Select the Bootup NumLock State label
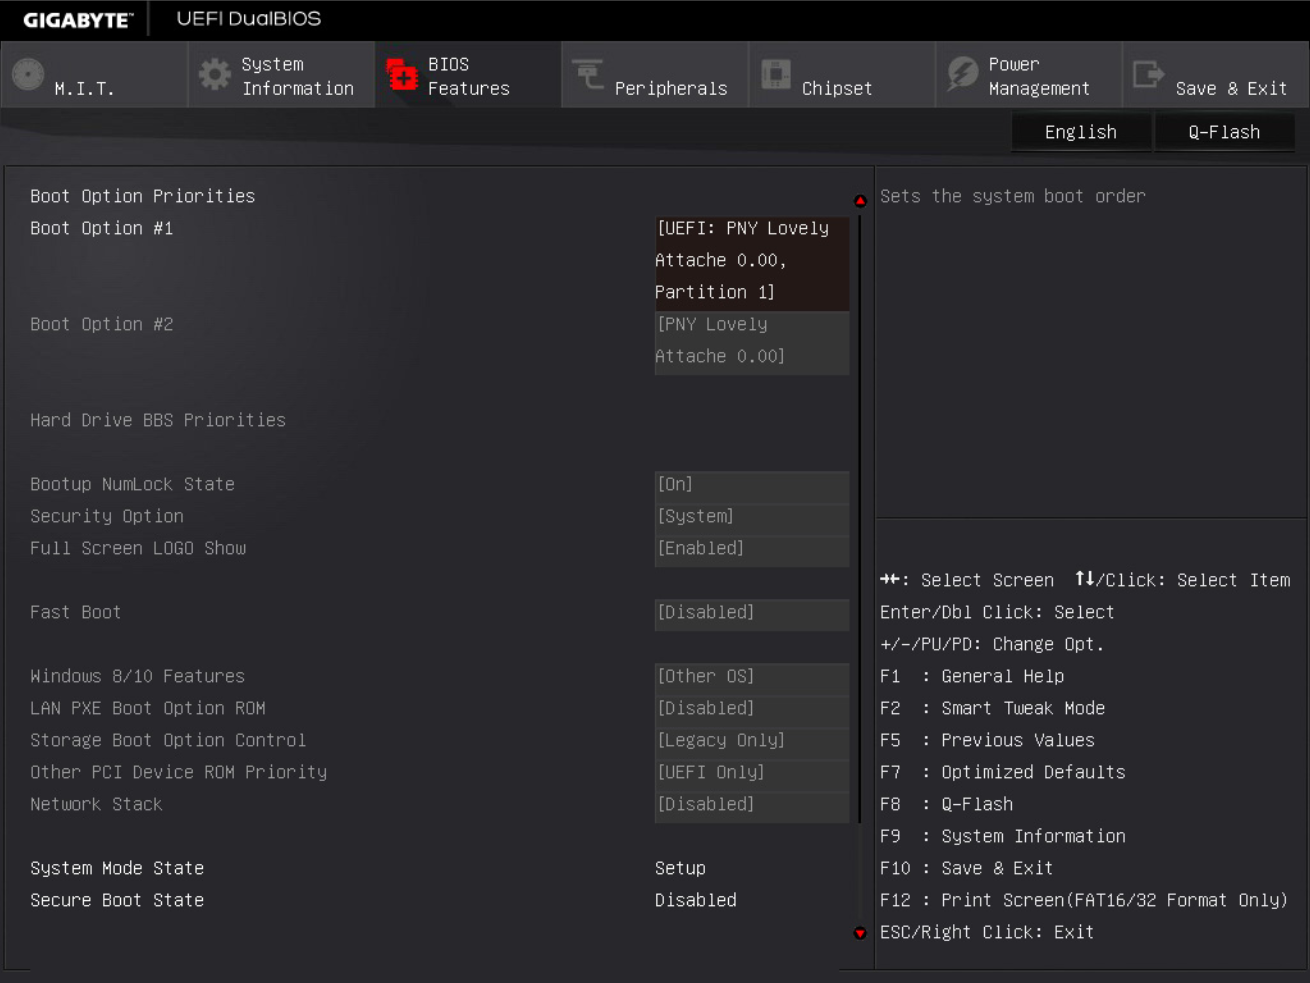This screenshot has height=983, width=1310. pyautogui.click(x=132, y=484)
